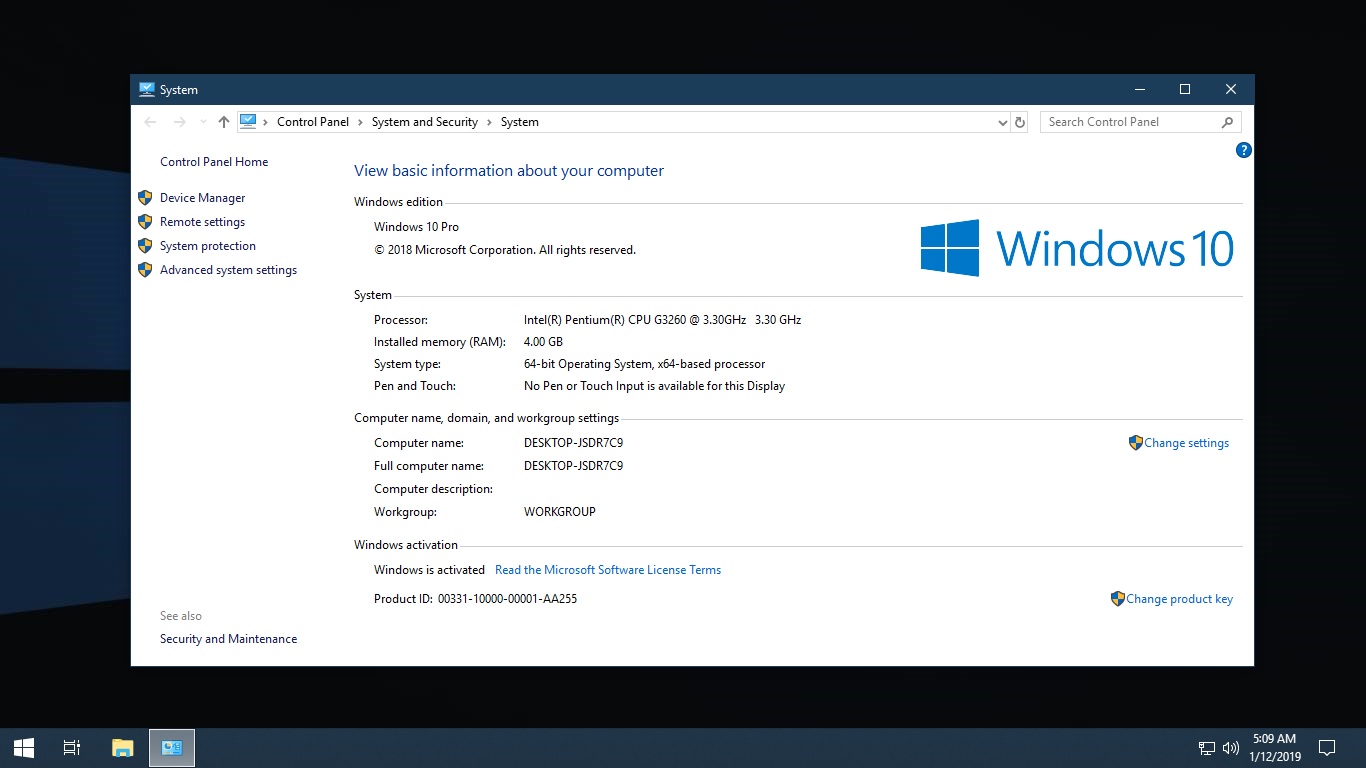The width and height of the screenshot is (1366, 768).
Task: Open the blue Help question mark icon
Action: pyautogui.click(x=1243, y=150)
